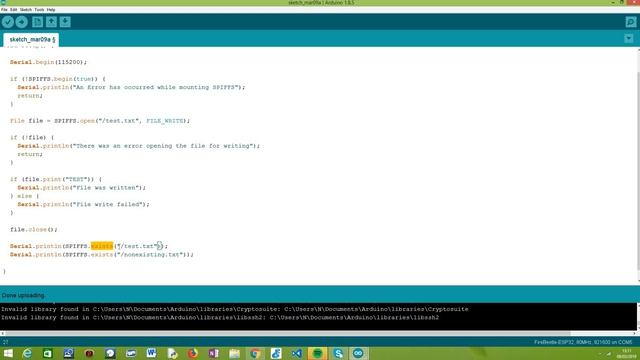The height and width of the screenshot is (360, 640).
Task: Switch to Google Chrome in the taskbar
Action: click(x=255, y=353)
